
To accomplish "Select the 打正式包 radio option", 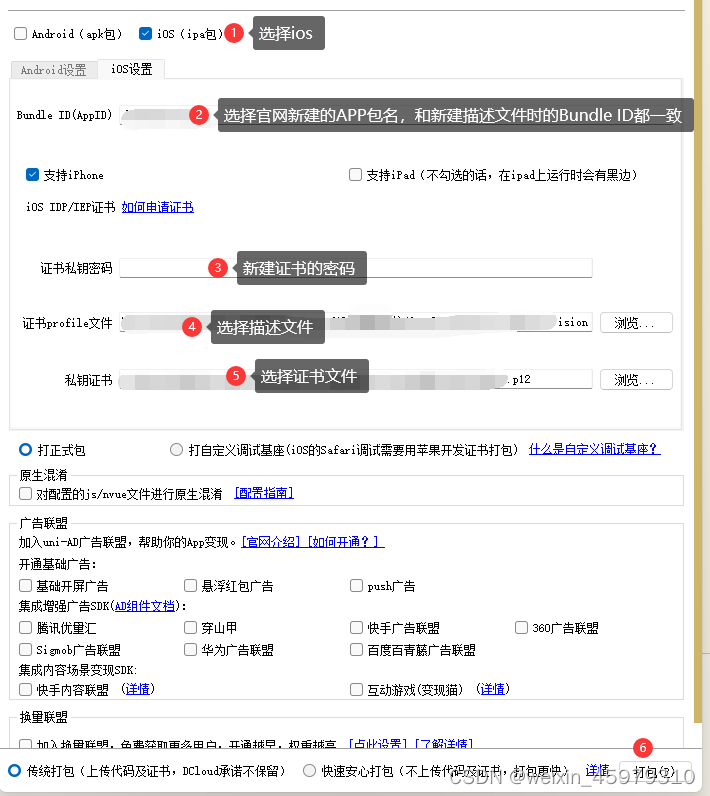I will click(25, 450).
